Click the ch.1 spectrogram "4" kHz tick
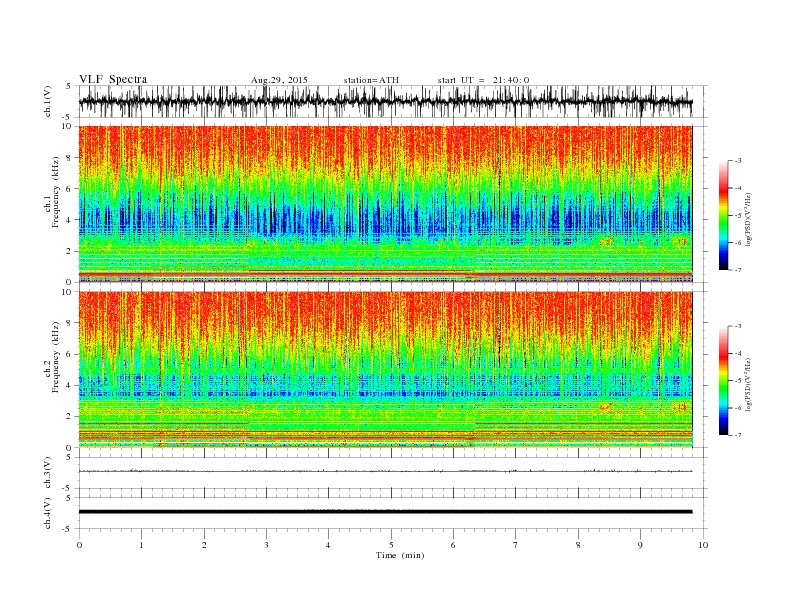Viewport: 792px width, 612px height. (70, 220)
